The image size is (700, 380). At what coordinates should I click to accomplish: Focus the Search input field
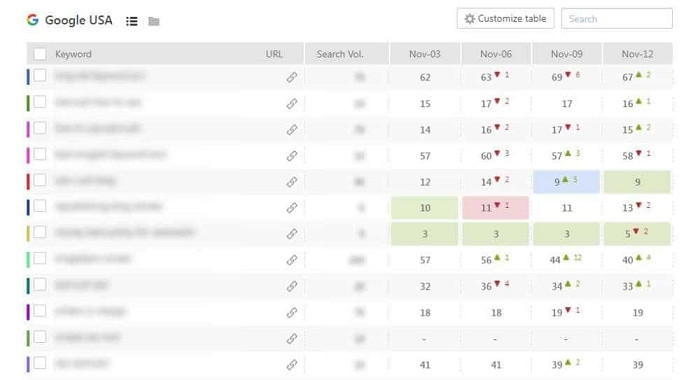[x=617, y=19]
